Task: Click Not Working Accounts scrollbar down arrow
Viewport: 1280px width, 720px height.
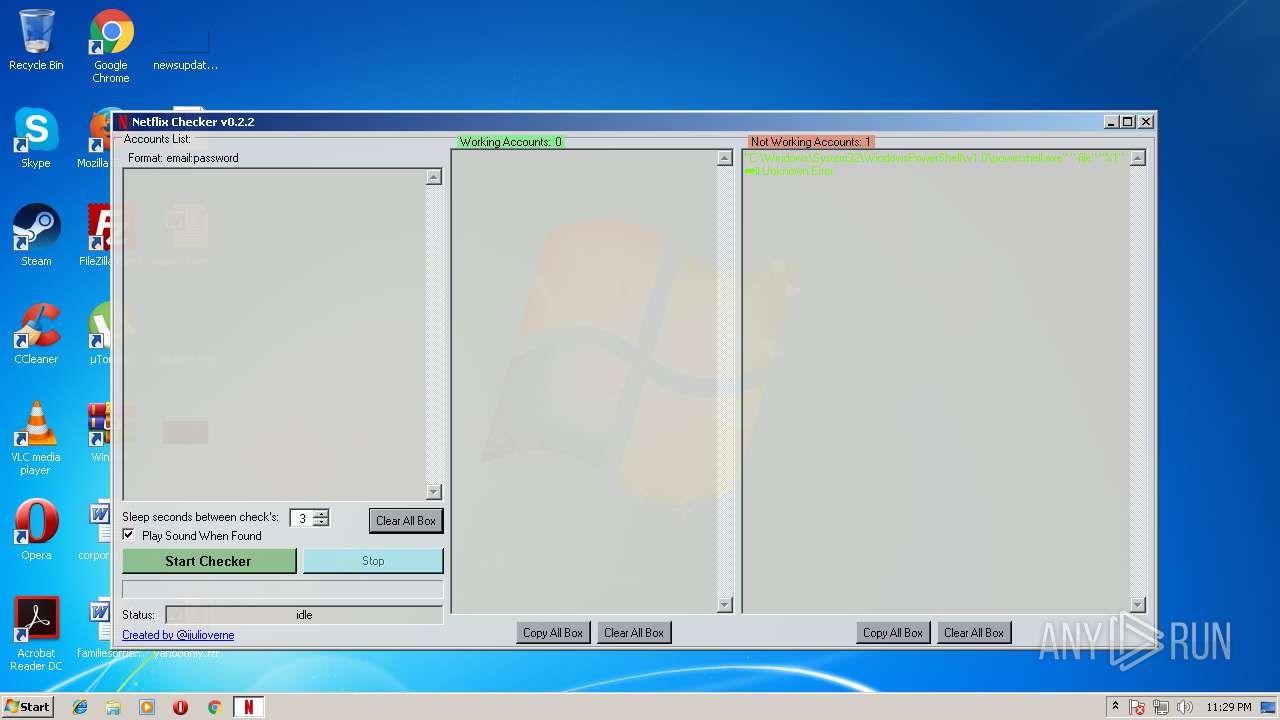Action: [1137, 605]
